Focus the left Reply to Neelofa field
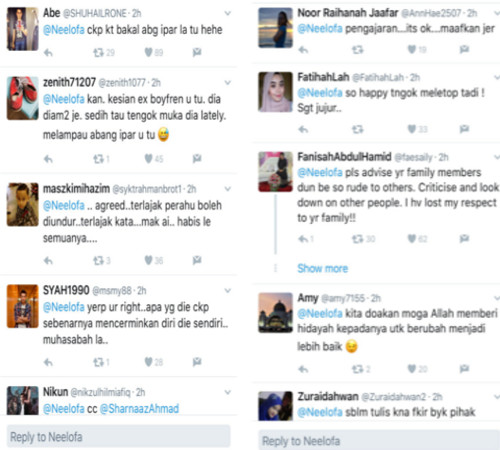Screen dimensions: 500x450 coord(118,436)
